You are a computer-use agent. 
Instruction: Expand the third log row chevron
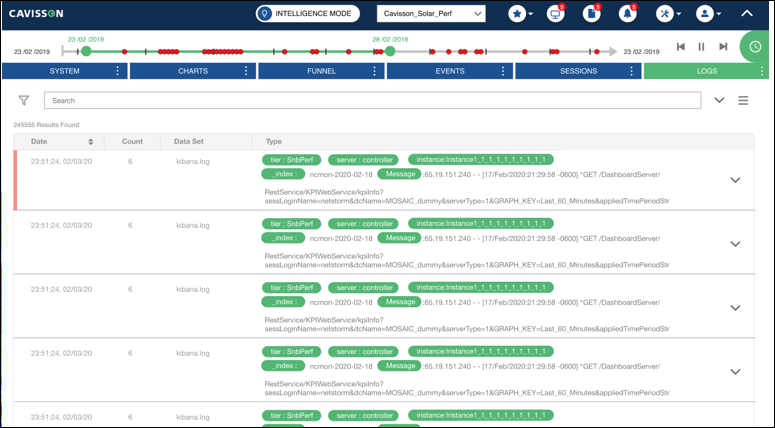[x=735, y=307]
